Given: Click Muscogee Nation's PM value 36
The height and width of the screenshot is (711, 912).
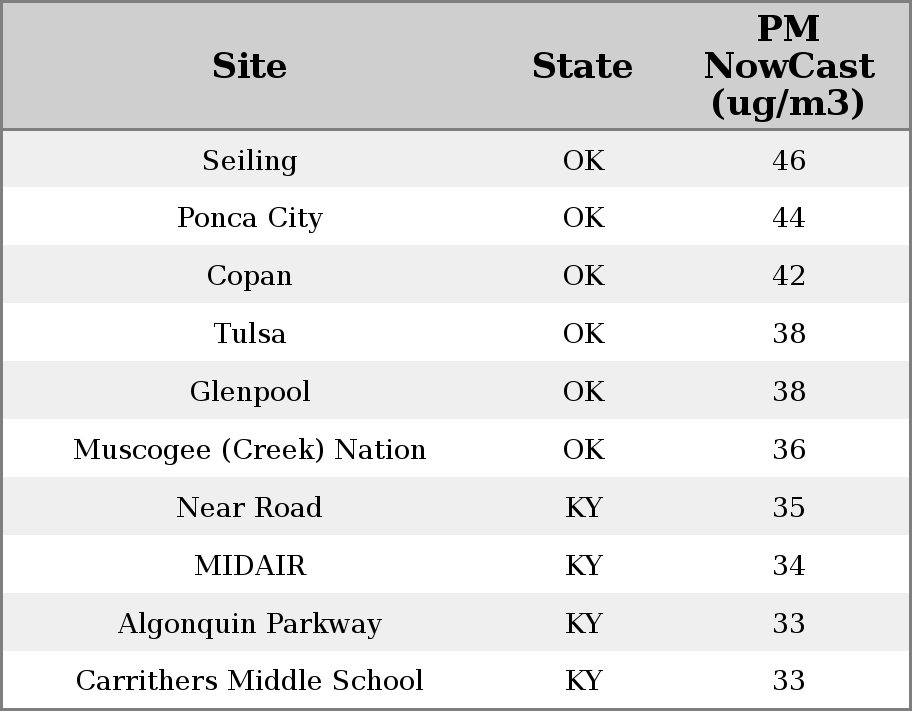Looking at the screenshot, I should tap(788, 450).
